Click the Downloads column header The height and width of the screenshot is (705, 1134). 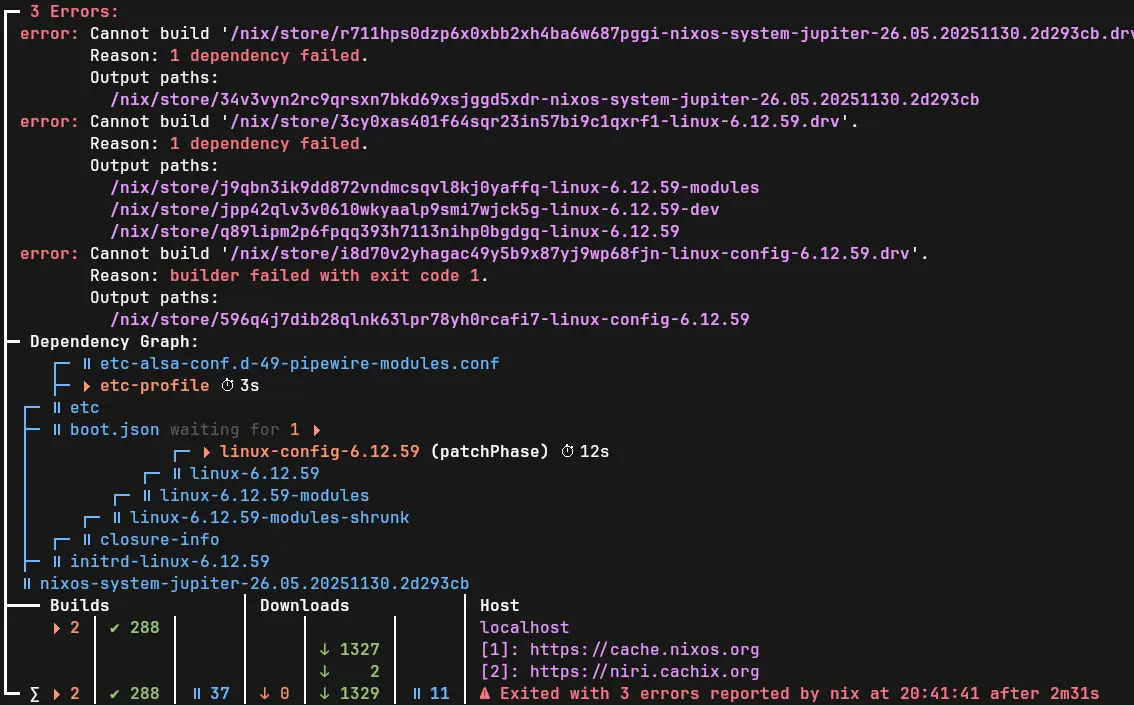point(304,605)
